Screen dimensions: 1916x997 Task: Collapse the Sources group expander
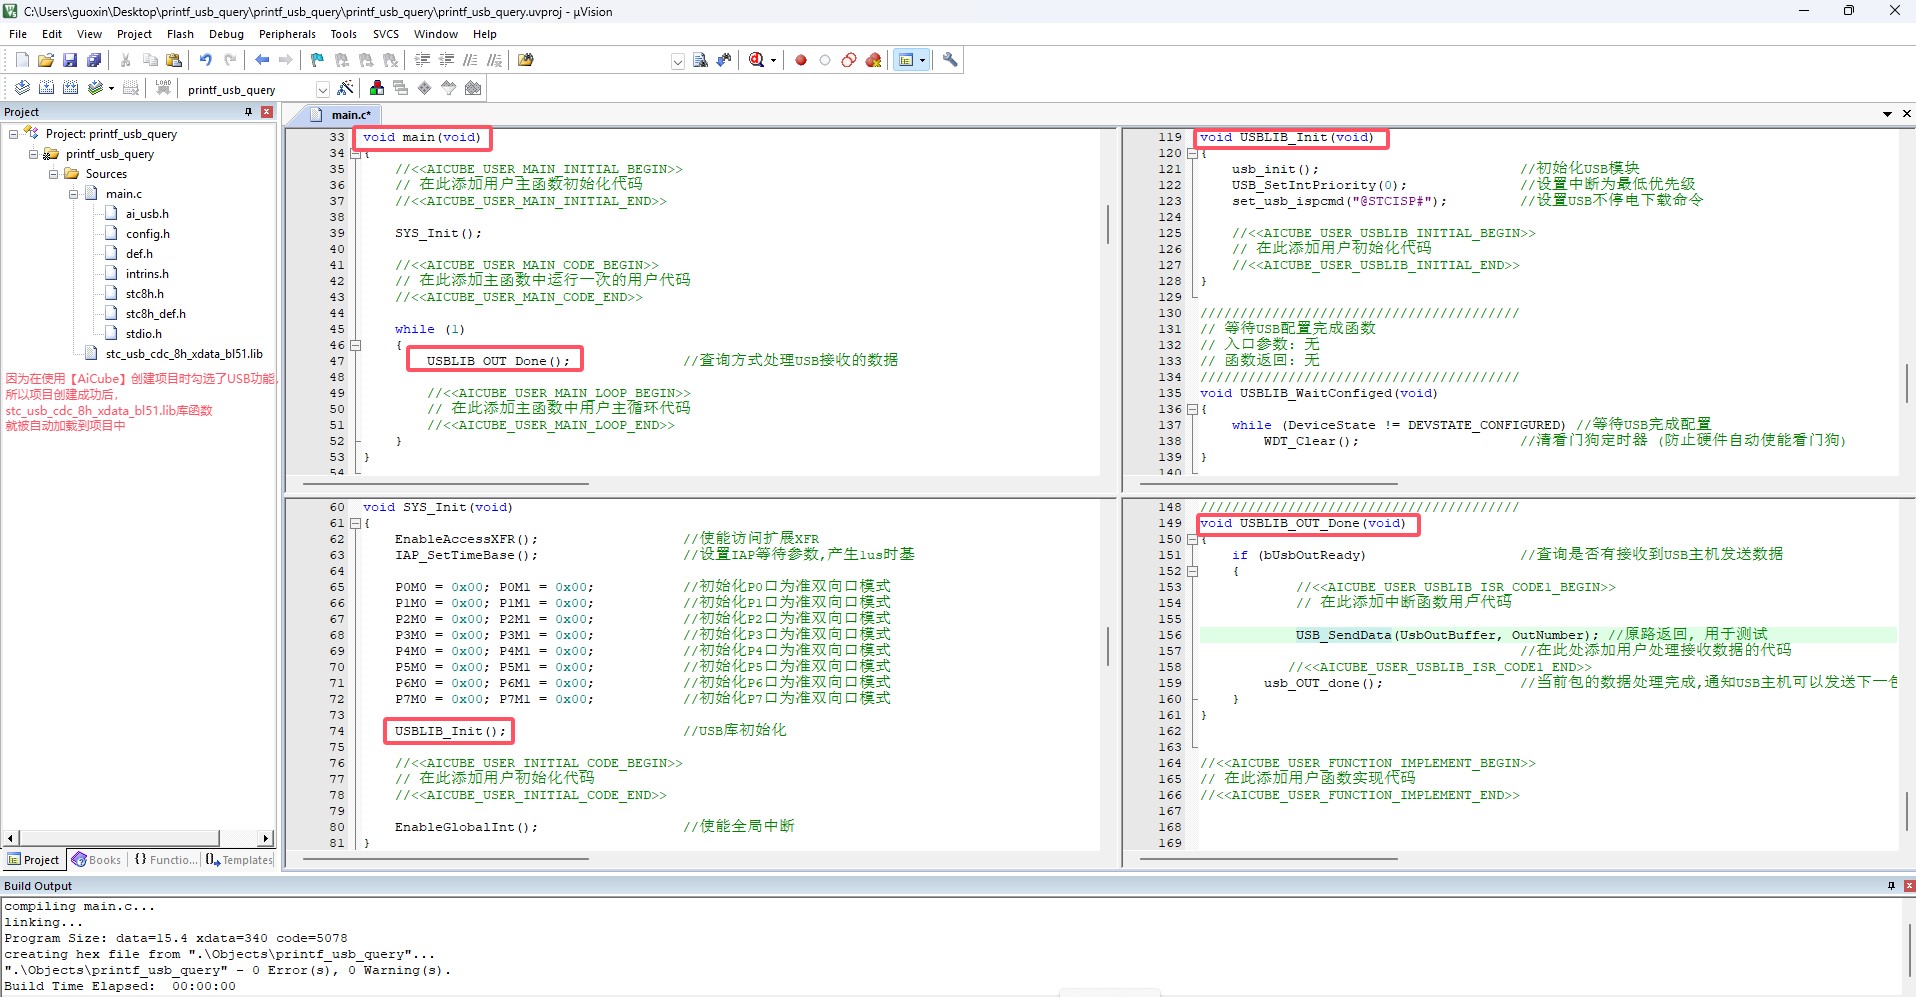(x=53, y=173)
